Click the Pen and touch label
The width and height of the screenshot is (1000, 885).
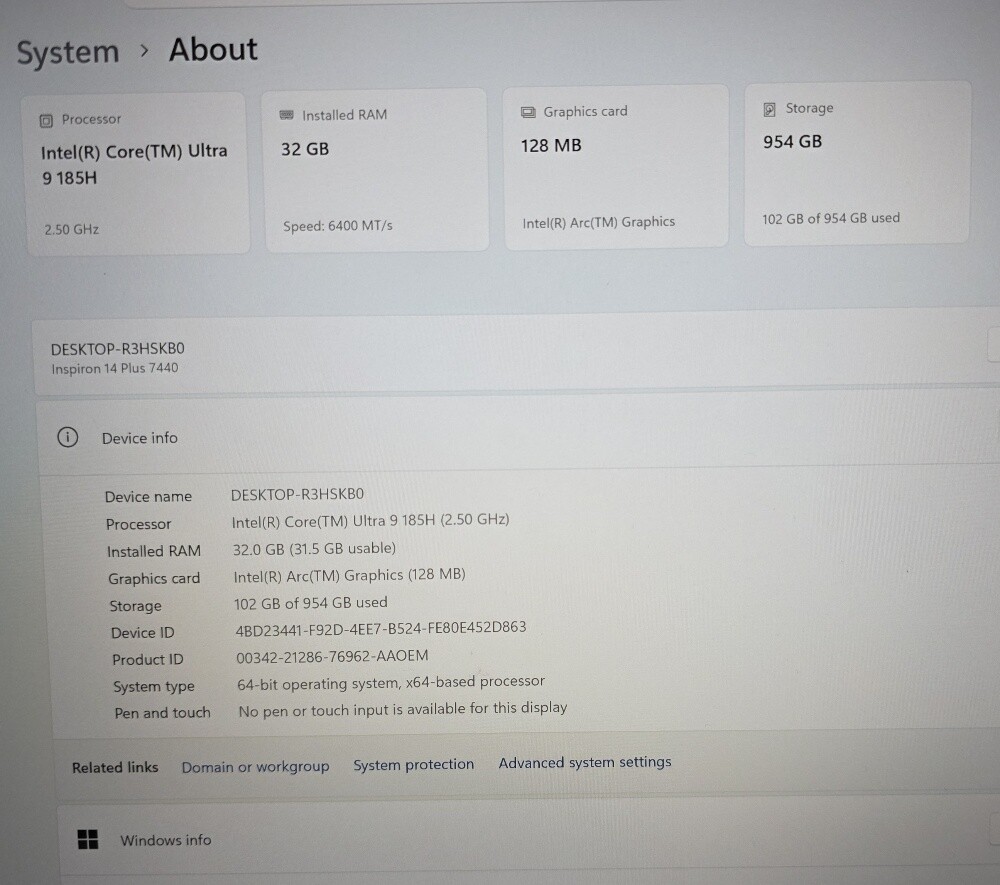click(162, 713)
